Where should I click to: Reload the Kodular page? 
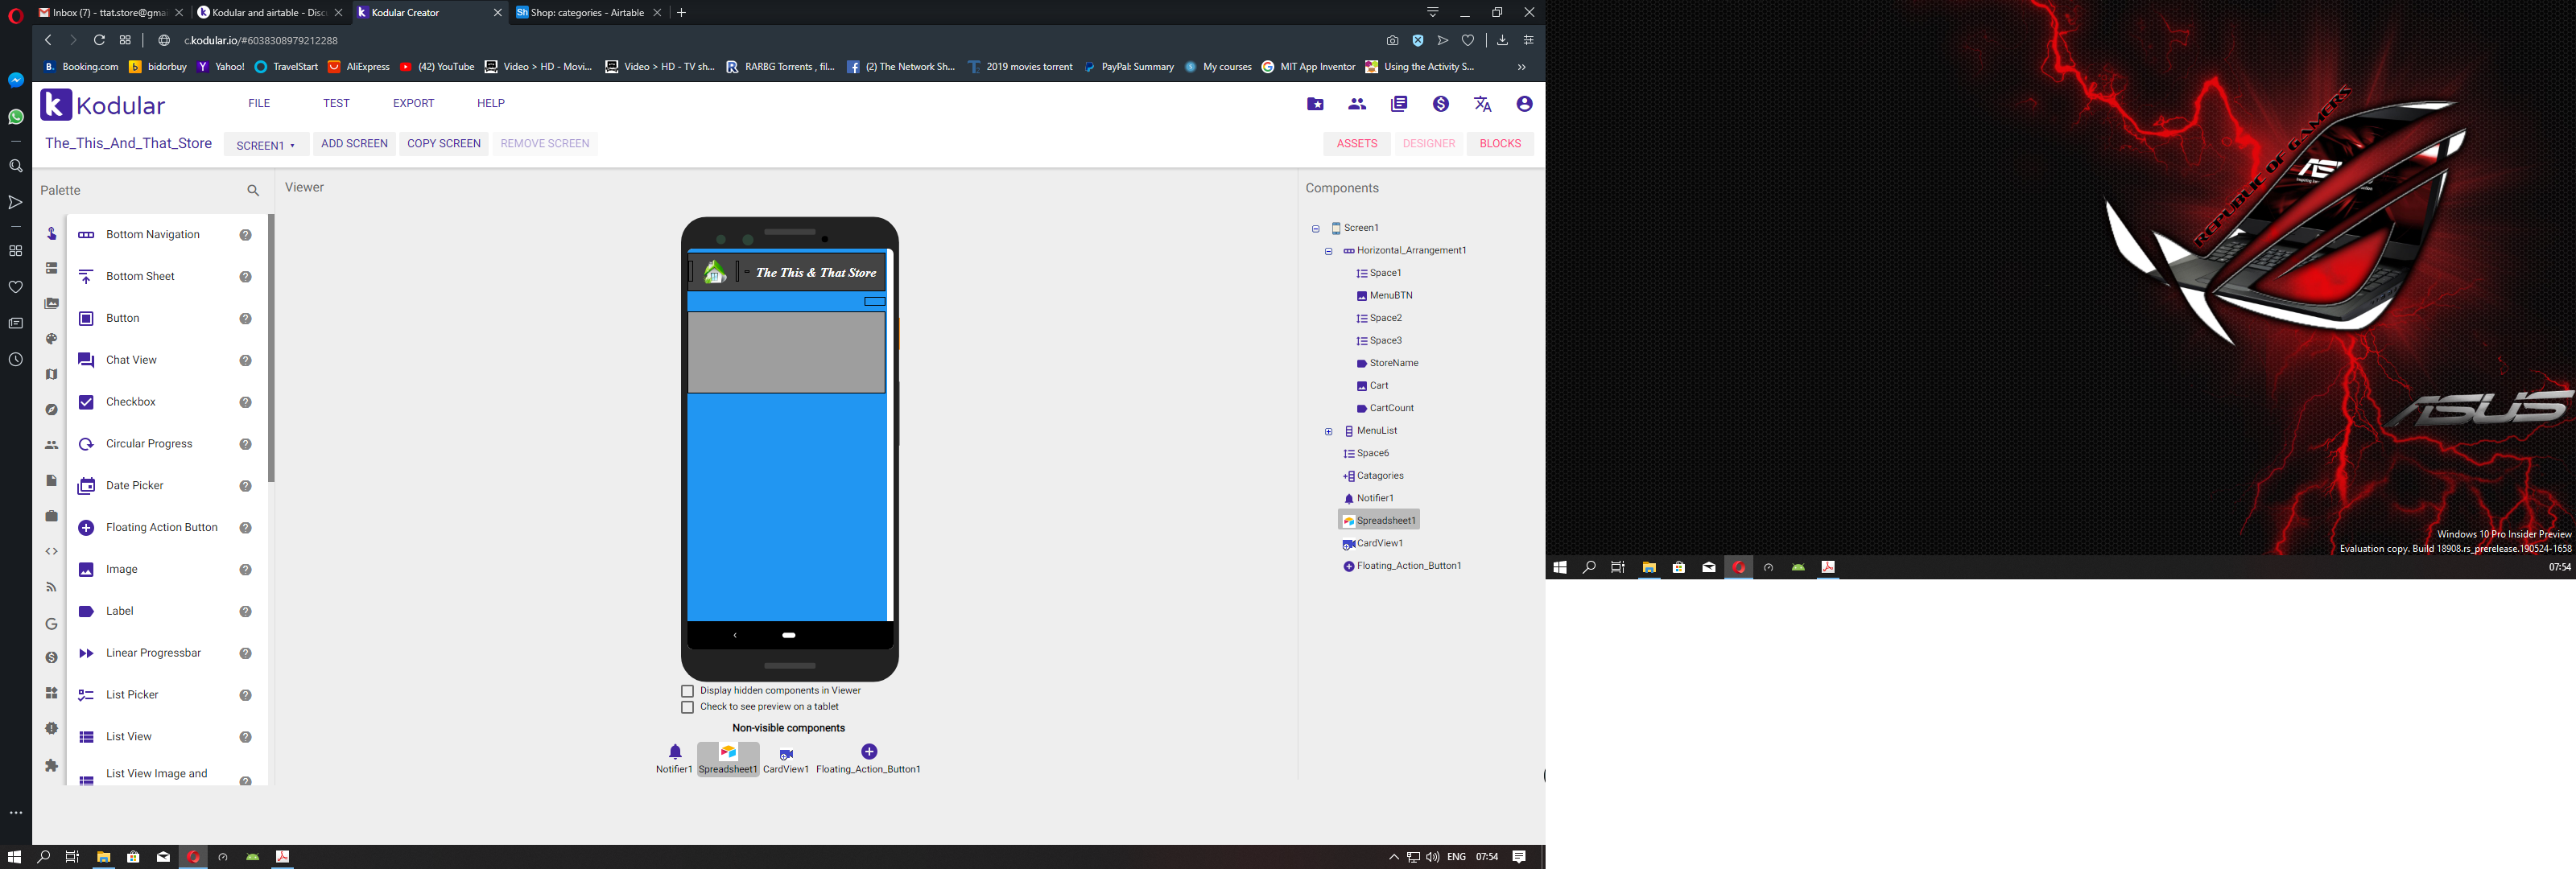click(x=99, y=40)
